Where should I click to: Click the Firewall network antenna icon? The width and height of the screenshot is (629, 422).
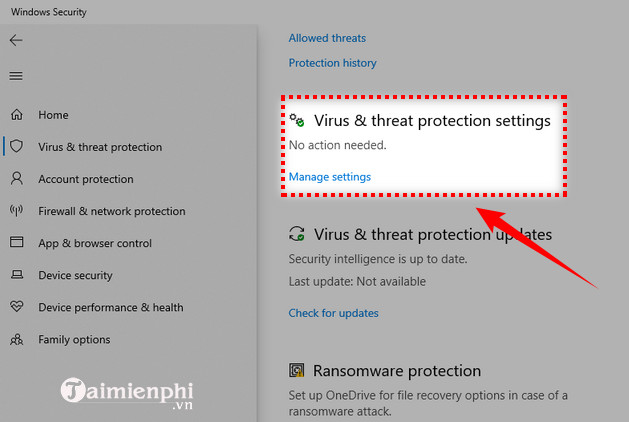17,211
